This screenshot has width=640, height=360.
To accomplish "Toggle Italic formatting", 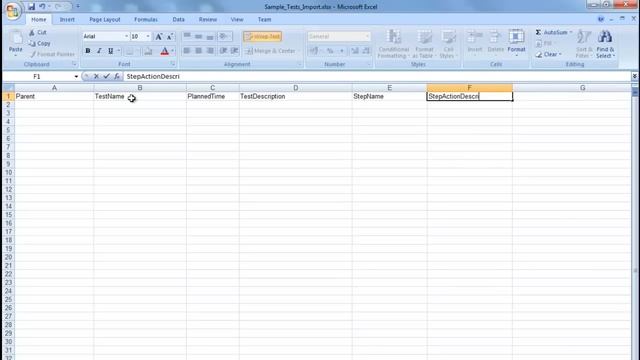I will (x=99, y=51).
